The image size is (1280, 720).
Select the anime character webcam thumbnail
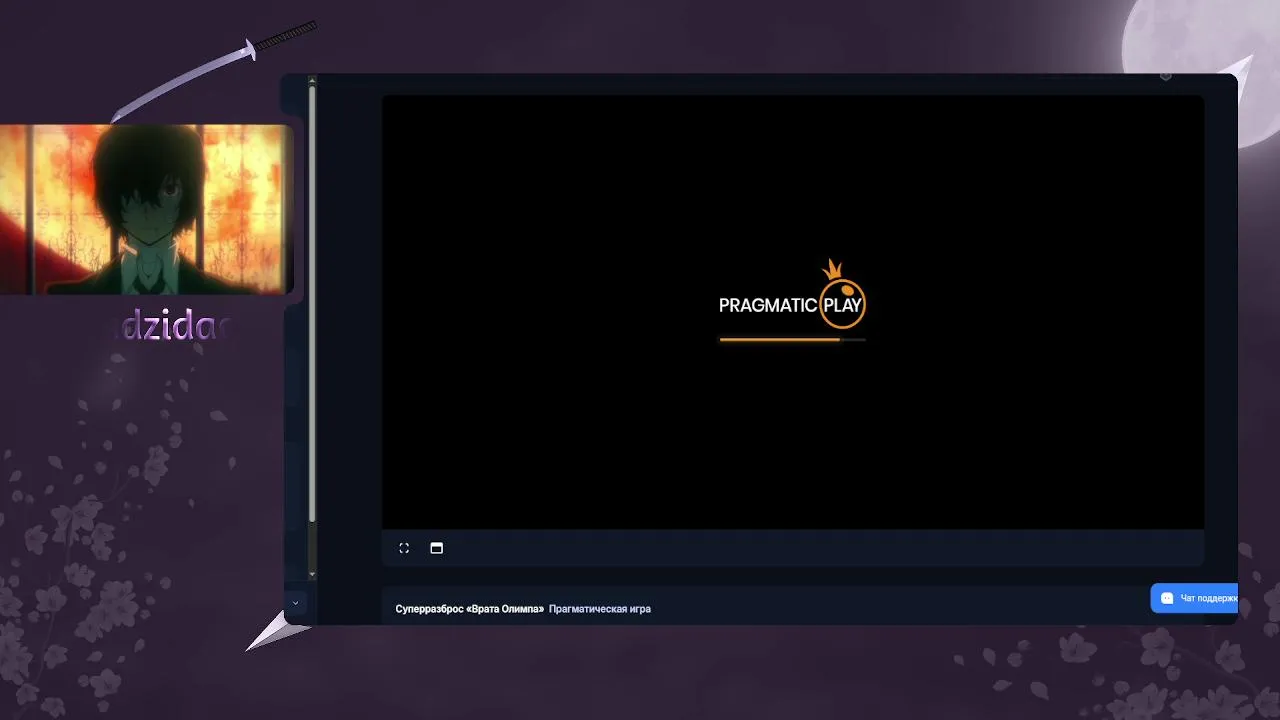[x=146, y=209]
